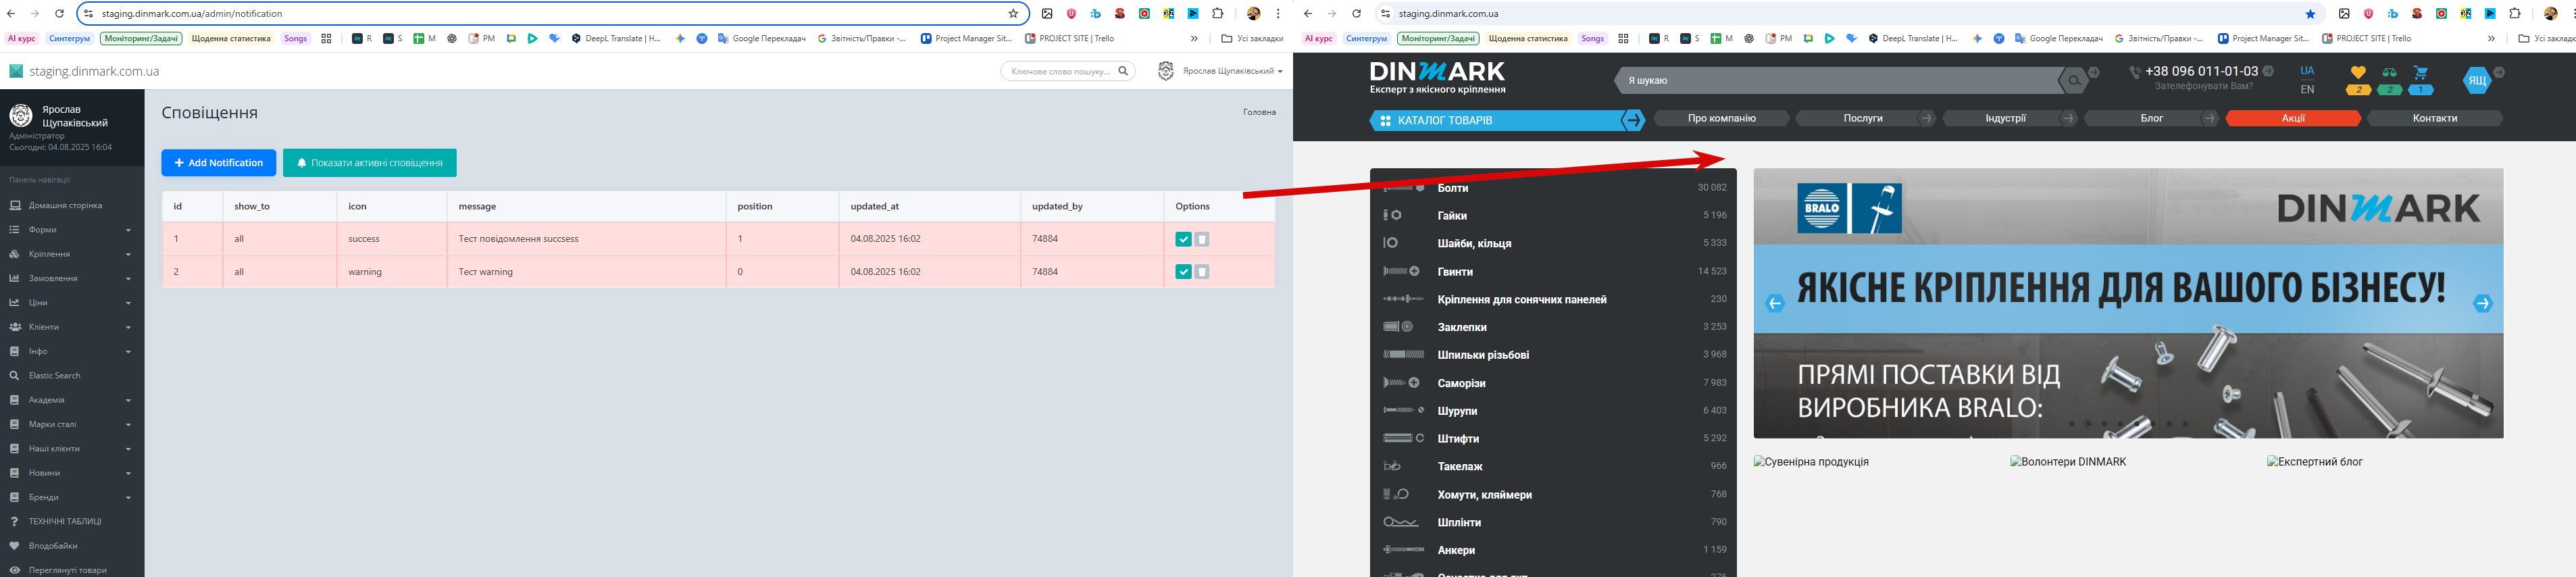Expand the Марки сталі sidebar menu
This screenshot has height=577, width=2576.
[72, 424]
